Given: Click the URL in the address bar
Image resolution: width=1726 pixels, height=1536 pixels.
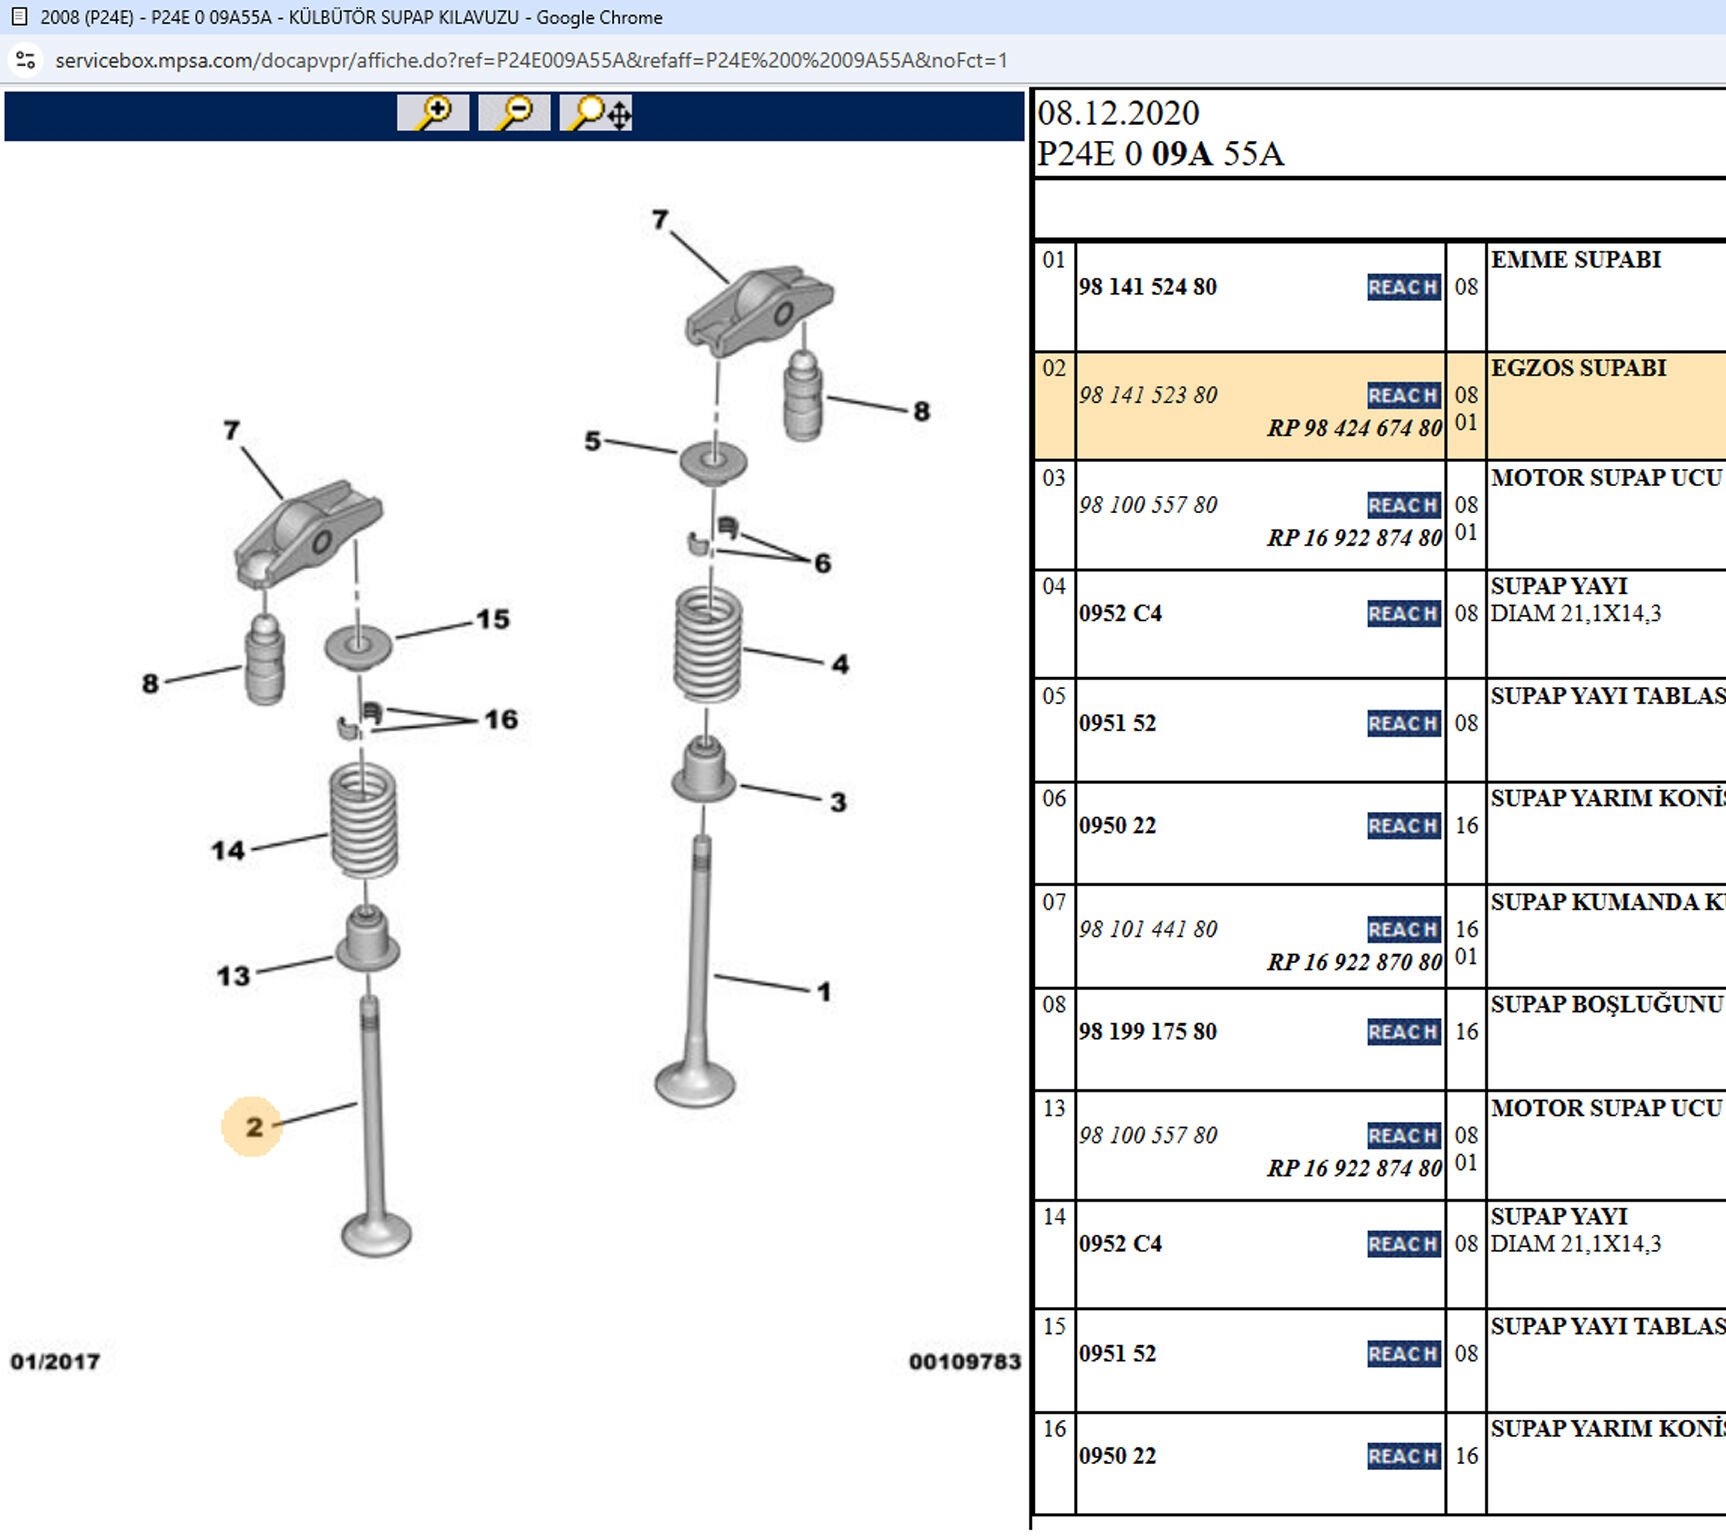Looking at the screenshot, I should click(x=531, y=60).
